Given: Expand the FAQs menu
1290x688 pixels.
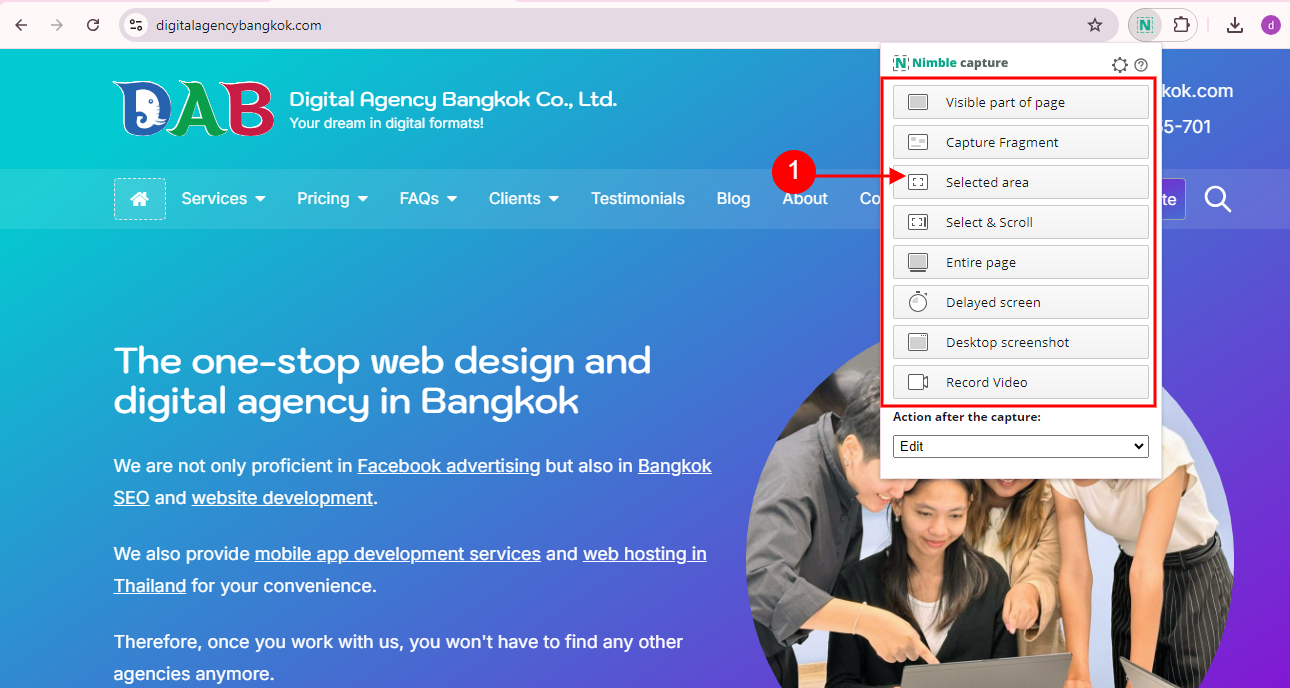Looking at the screenshot, I should (428, 199).
